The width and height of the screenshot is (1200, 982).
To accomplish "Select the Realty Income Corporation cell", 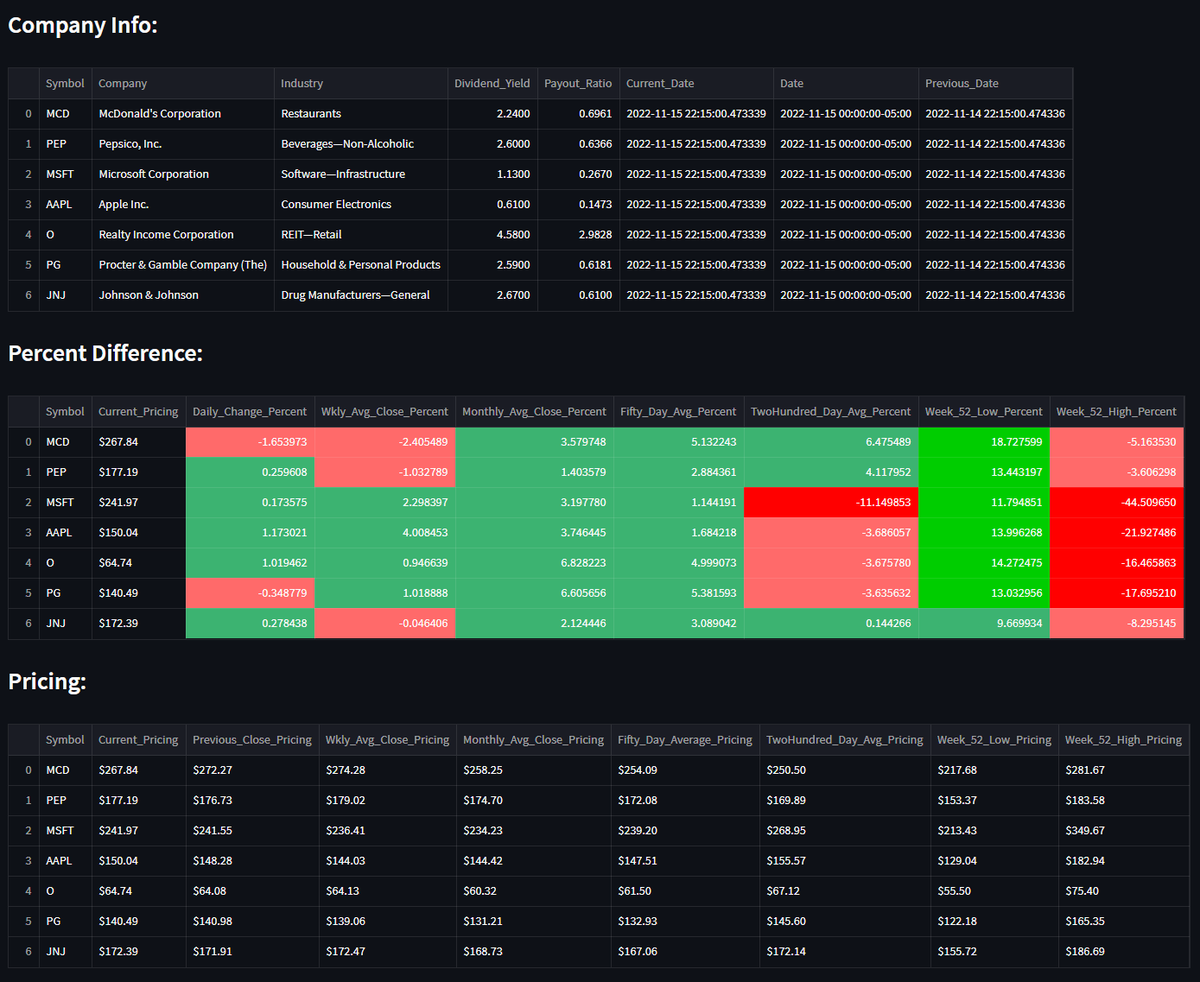I will (183, 235).
